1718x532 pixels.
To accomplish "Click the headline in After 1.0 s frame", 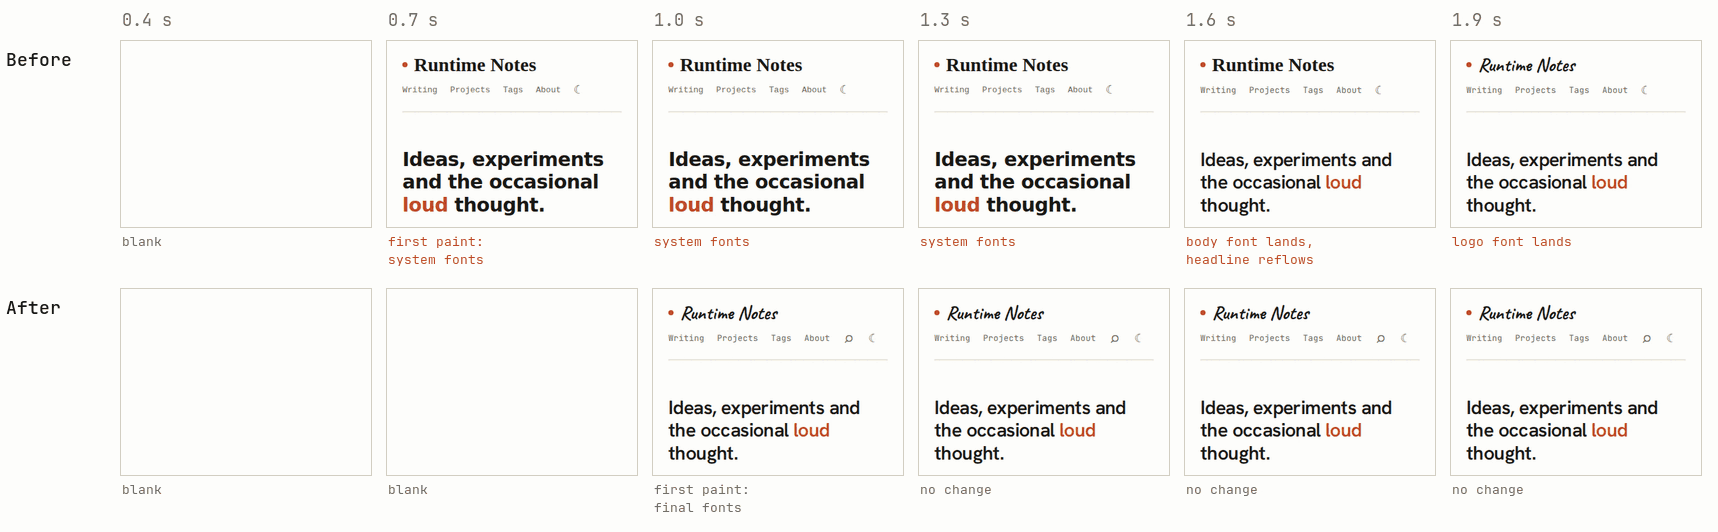I will pos(764,431).
